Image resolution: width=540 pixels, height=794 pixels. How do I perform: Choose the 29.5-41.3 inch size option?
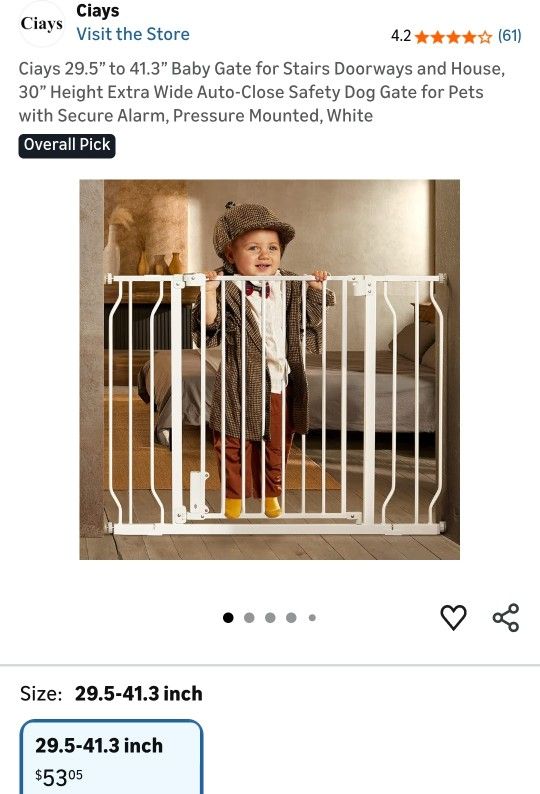coord(111,757)
